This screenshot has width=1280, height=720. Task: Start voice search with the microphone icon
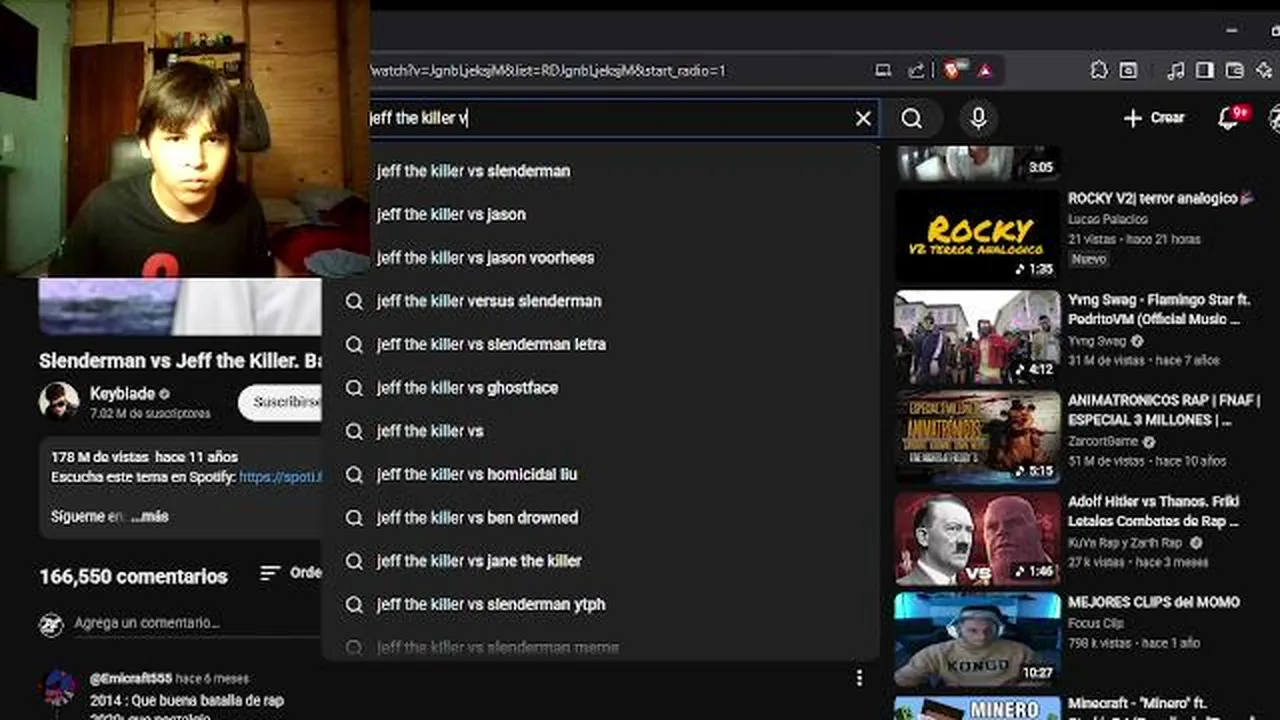point(979,118)
